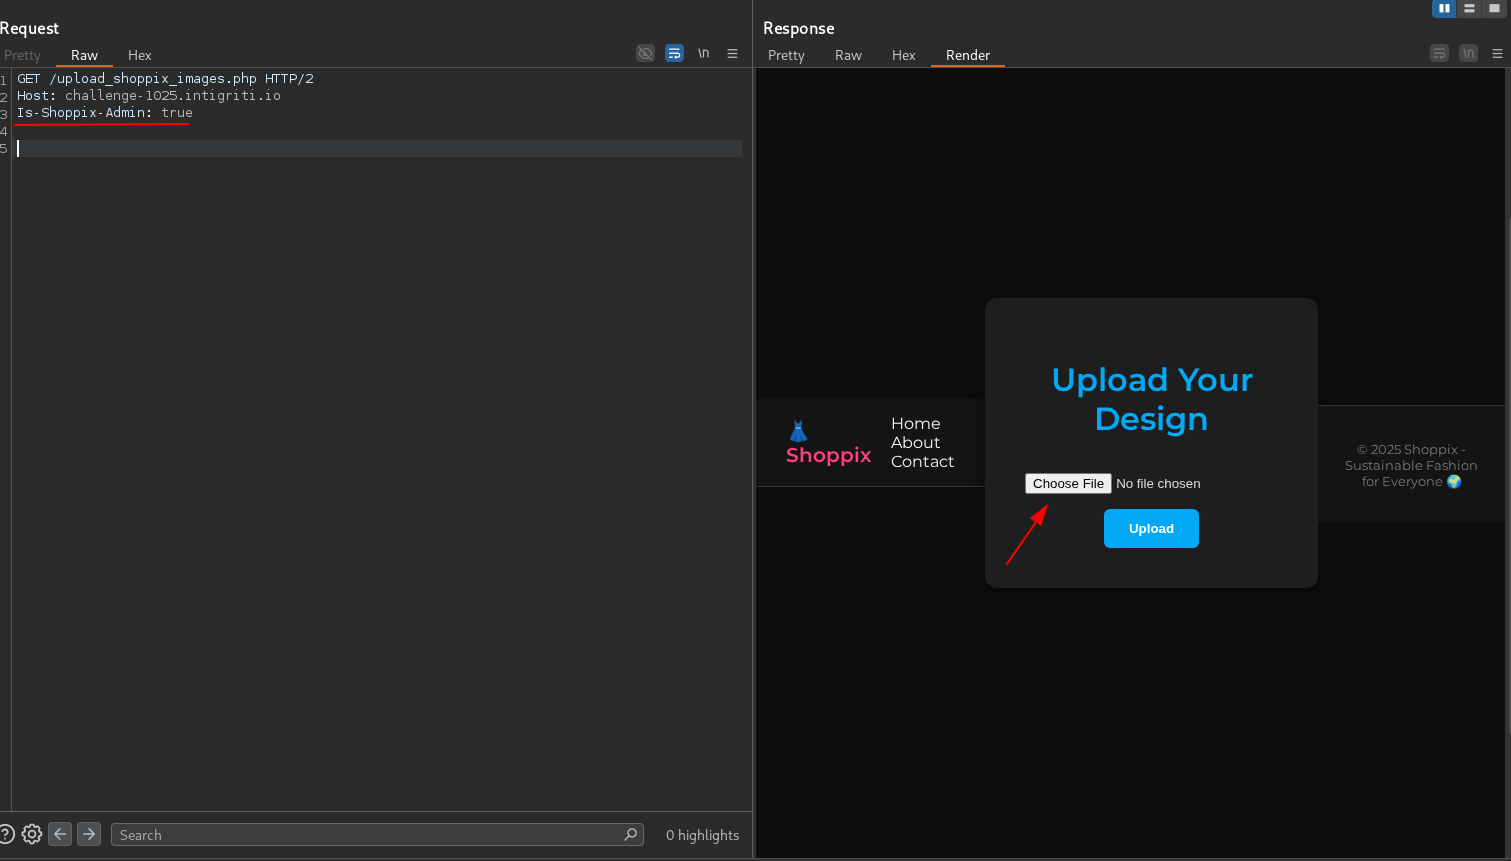
Task: Switch to side-by-side layout view
Action: tap(1443, 8)
